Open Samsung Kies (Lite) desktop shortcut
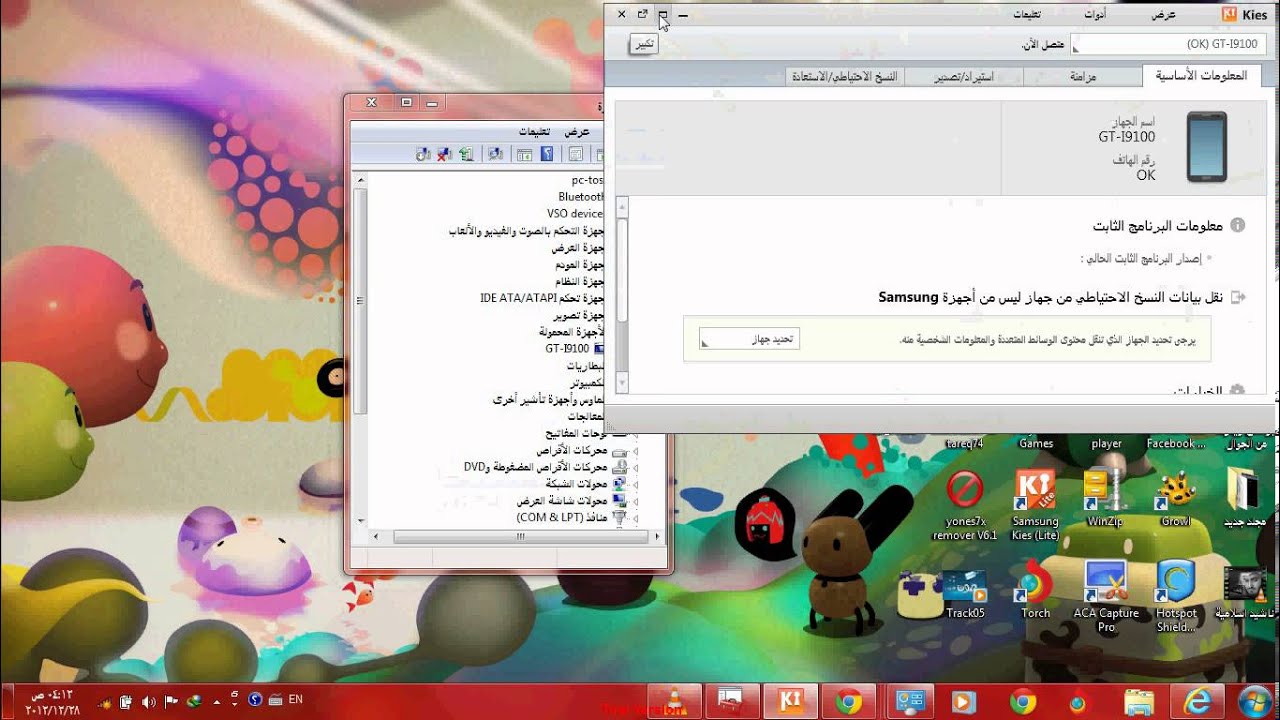This screenshot has width=1280, height=720. [x=1035, y=505]
